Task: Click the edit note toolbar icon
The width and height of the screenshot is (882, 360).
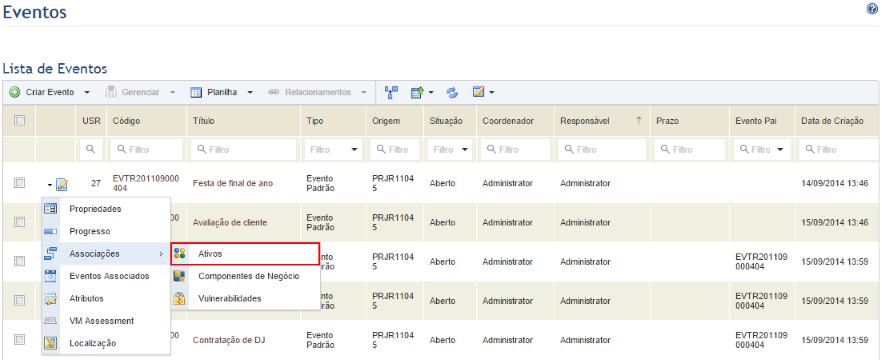Action: pos(479,92)
